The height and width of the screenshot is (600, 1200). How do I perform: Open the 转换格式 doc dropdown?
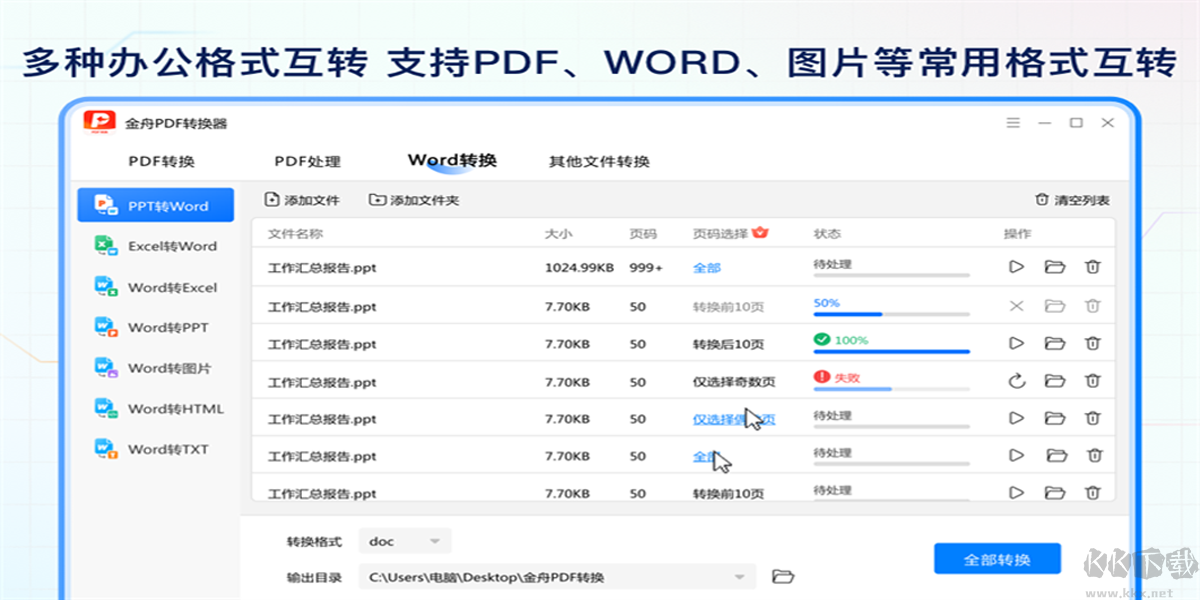[x=405, y=540]
